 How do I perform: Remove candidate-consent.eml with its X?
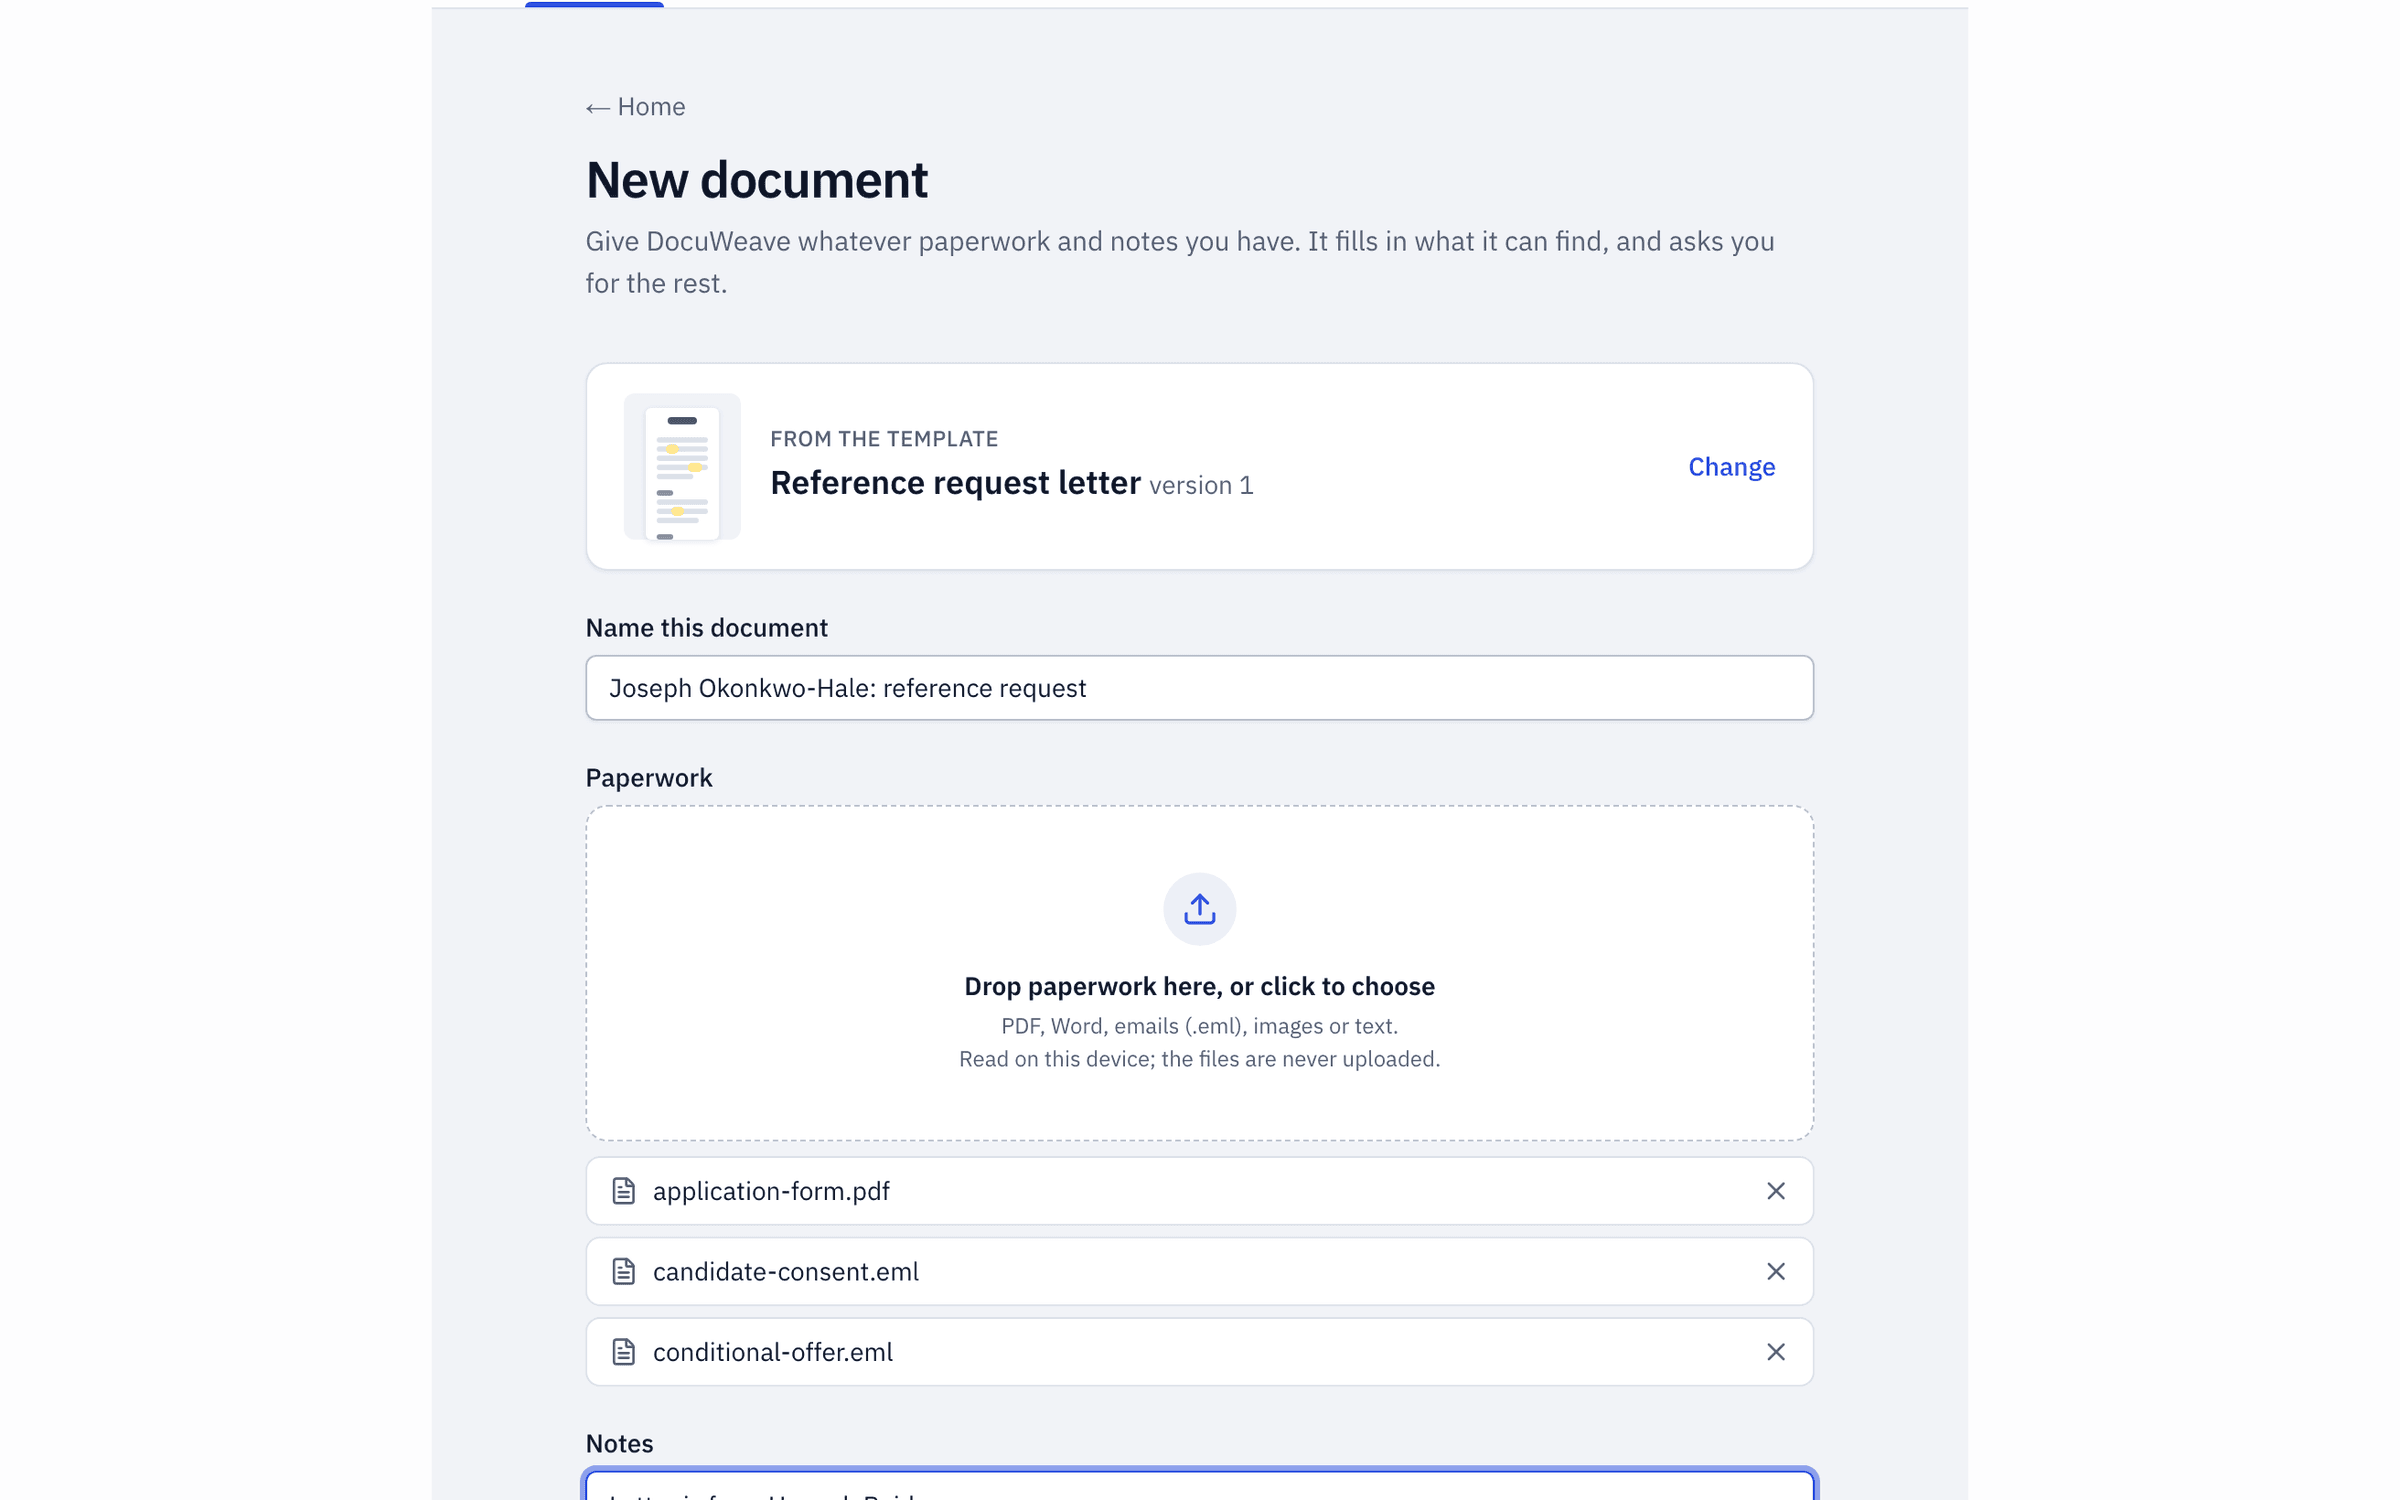pos(1775,1271)
